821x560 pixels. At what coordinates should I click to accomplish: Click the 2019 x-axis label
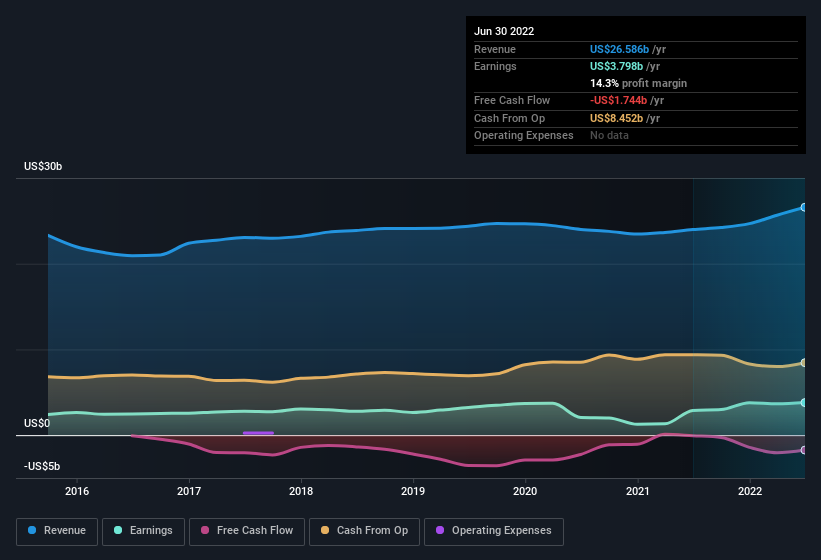413,491
